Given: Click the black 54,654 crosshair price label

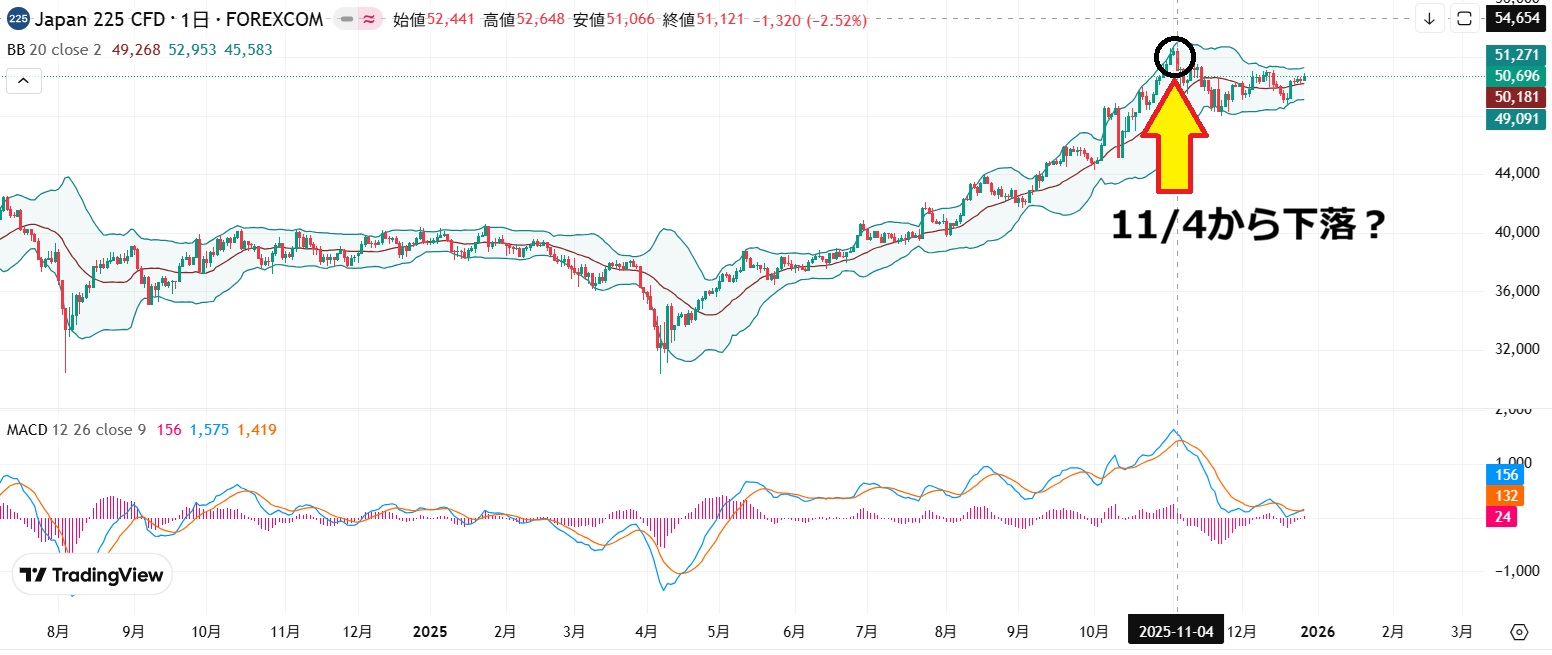Looking at the screenshot, I should pyautogui.click(x=1516, y=18).
